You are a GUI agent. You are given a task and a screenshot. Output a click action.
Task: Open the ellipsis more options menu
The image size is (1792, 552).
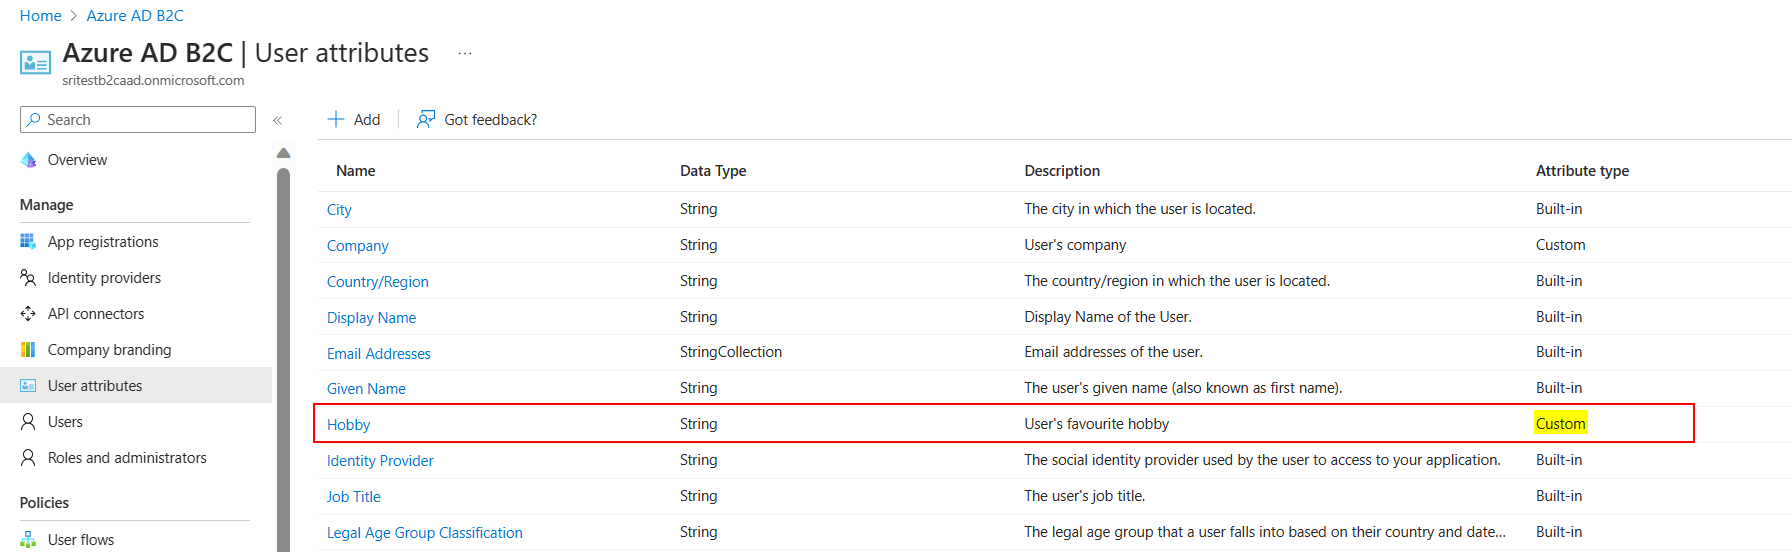coord(465,53)
